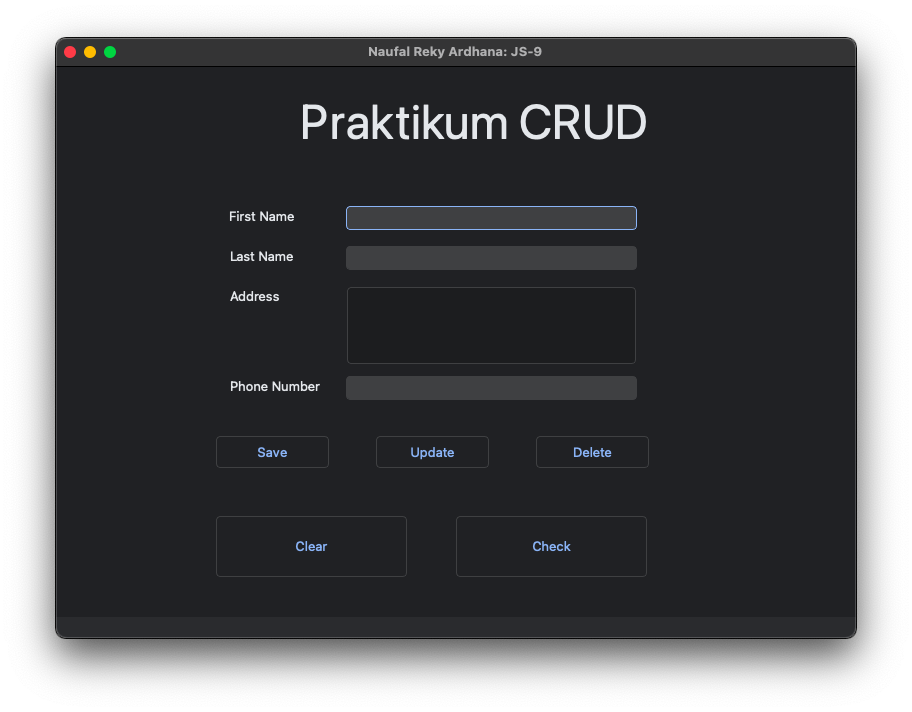Select the Phone Number input field
Screen dimensions: 912x712
[x=491, y=388]
